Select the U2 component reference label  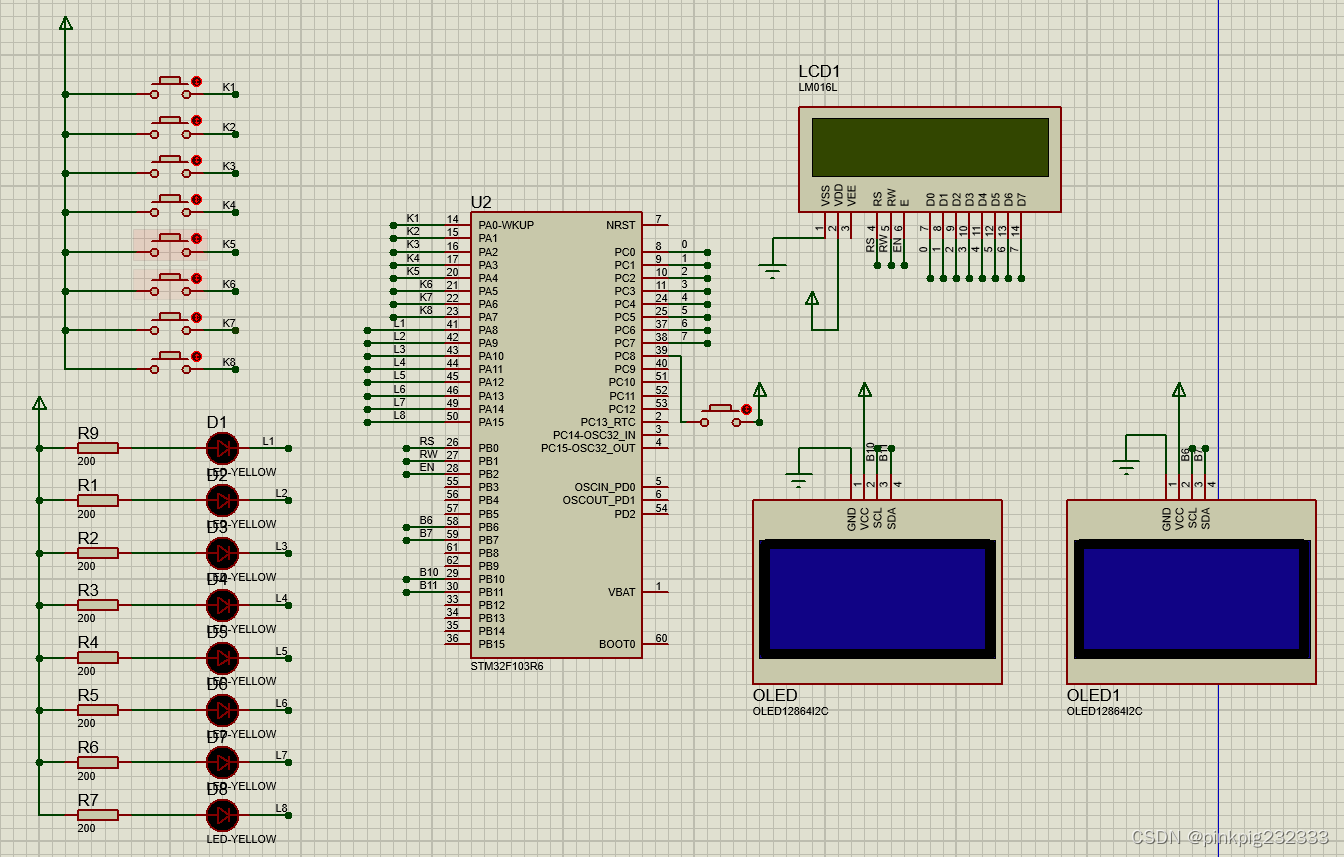[x=481, y=203]
